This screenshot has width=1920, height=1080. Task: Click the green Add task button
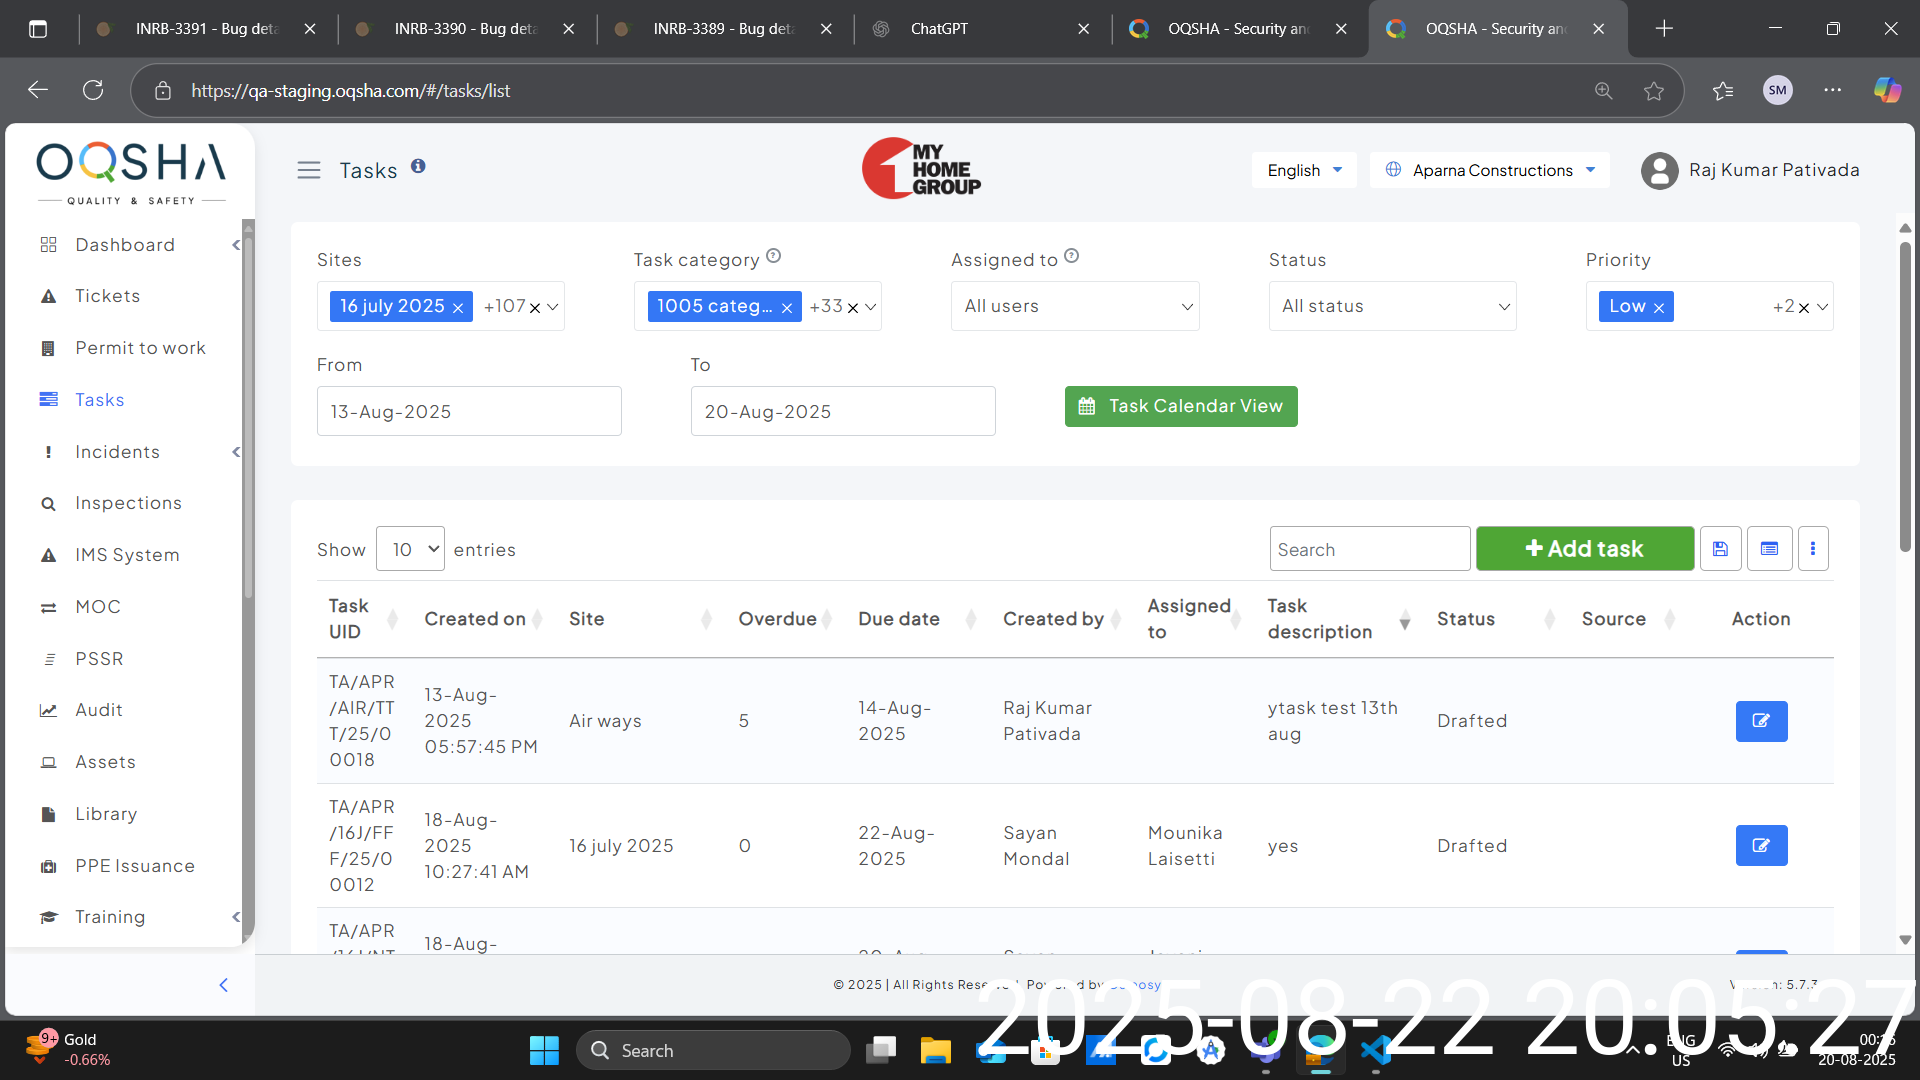coord(1585,549)
